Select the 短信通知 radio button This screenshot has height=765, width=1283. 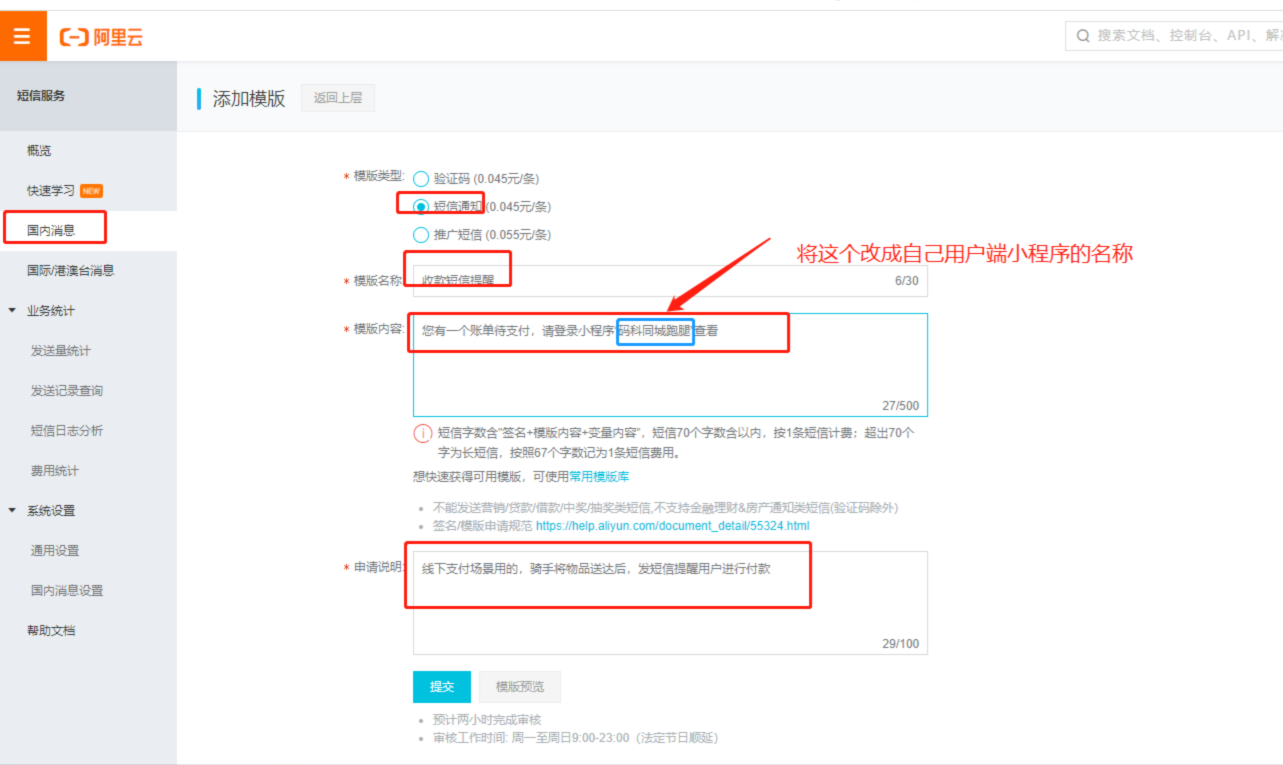(421, 207)
